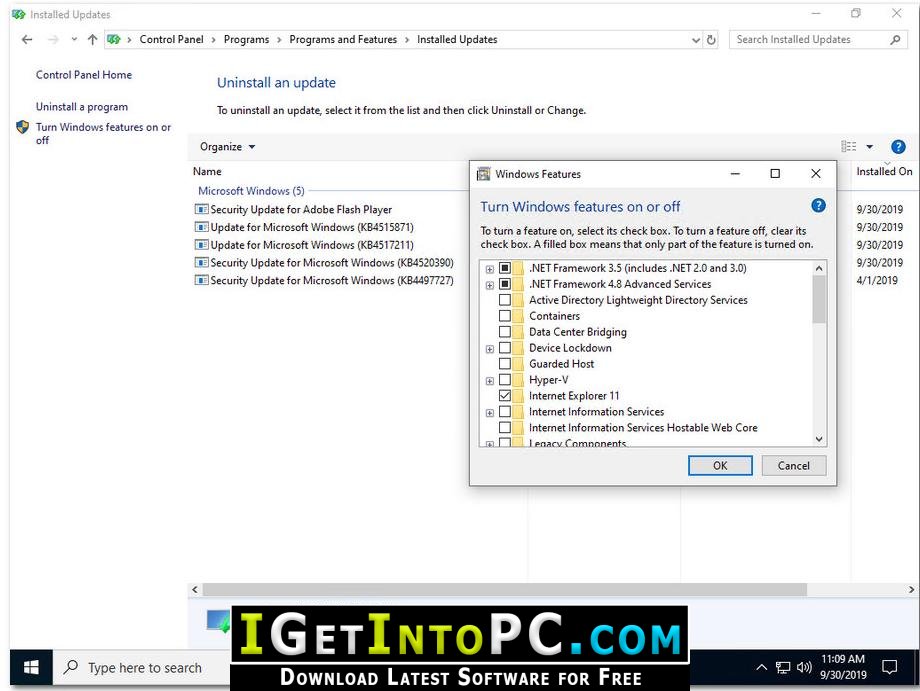Enable the Data Center Bridging checkbox

click(505, 331)
